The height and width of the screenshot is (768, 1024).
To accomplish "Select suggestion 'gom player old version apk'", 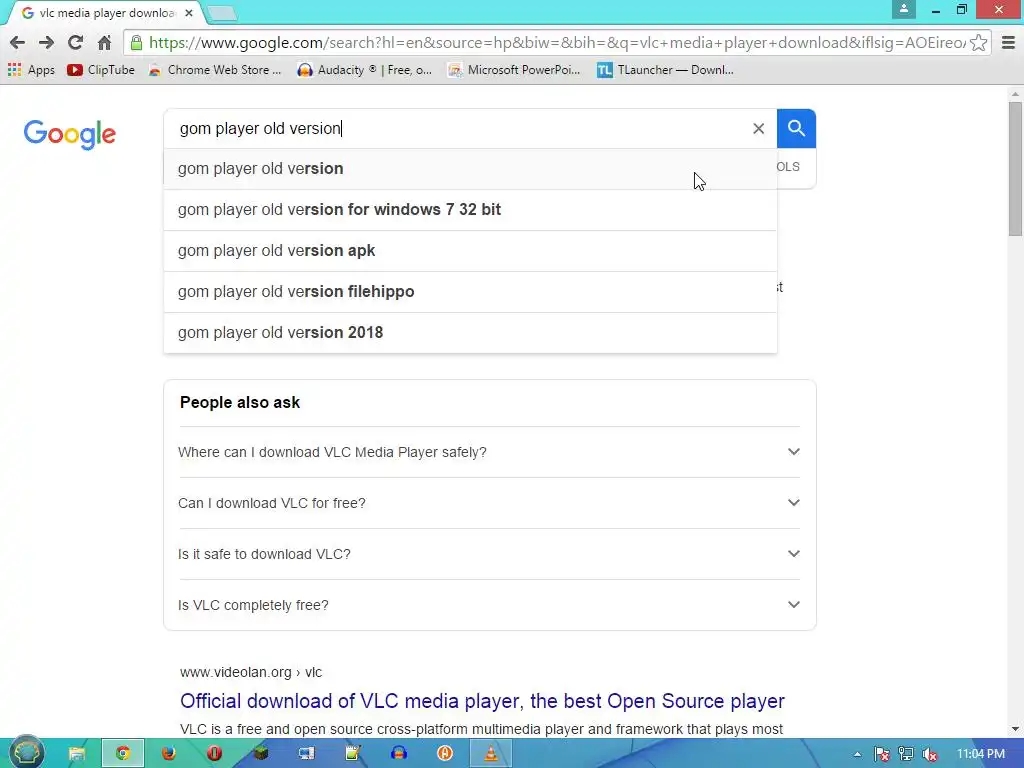I will click(x=470, y=251).
